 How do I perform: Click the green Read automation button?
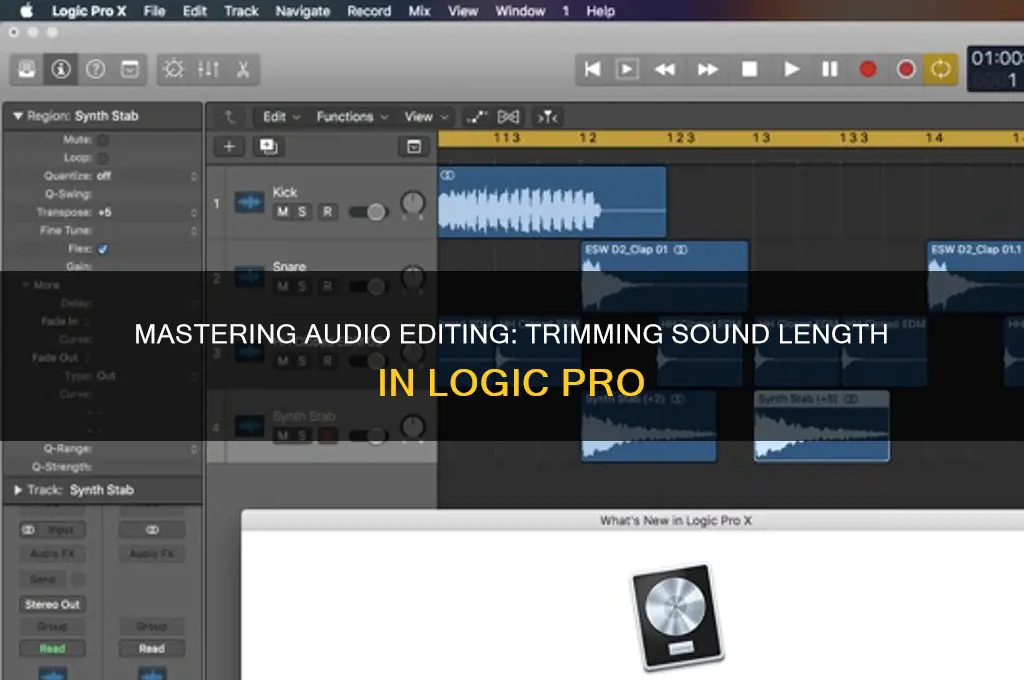pos(52,649)
